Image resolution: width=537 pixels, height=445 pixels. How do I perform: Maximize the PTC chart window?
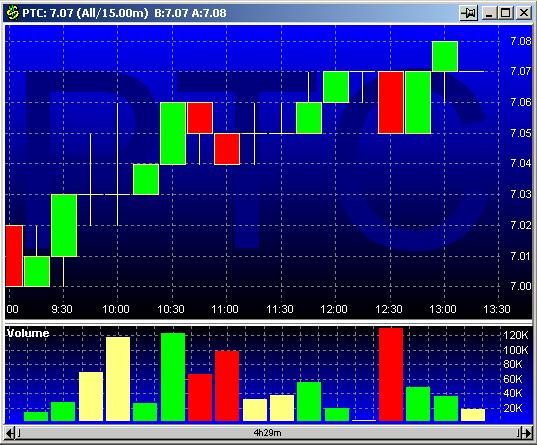(505, 13)
